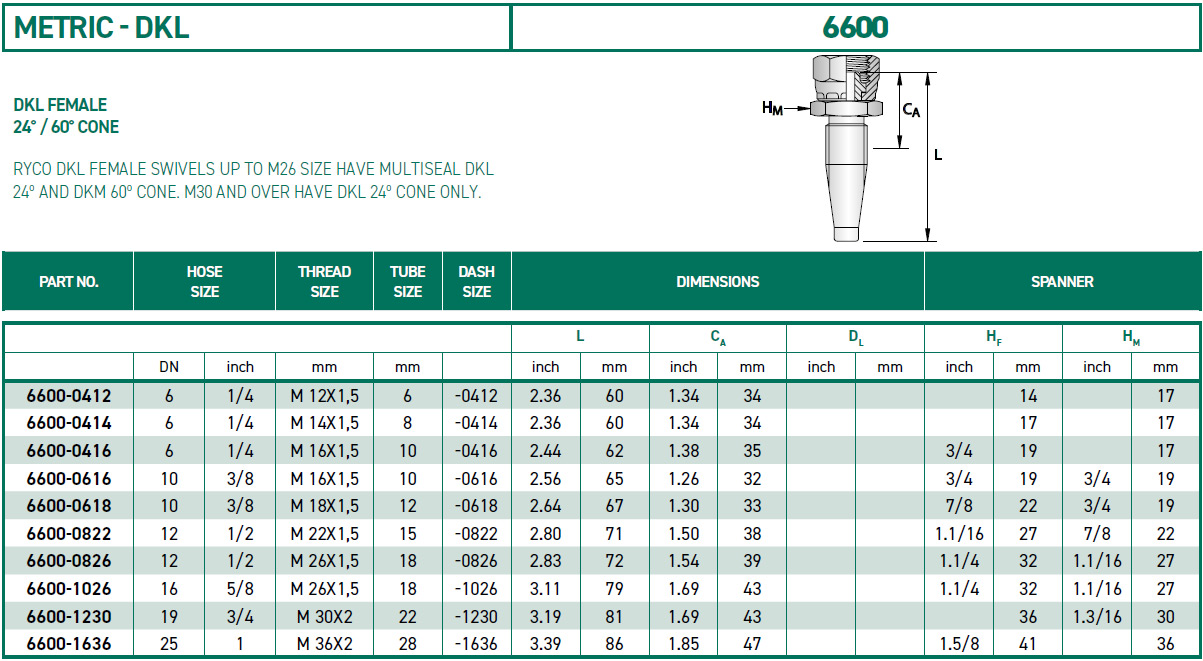Select part number 6600-1026
The width and height of the screenshot is (1203, 661).
point(69,588)
